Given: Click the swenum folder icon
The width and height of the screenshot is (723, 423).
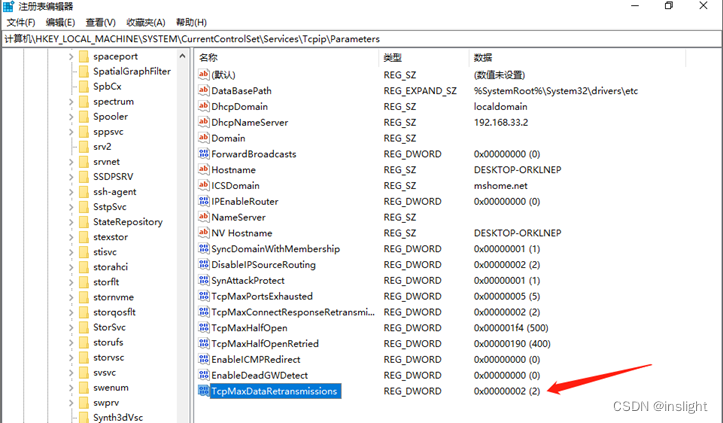Looking at the screenshot, I should [83, 387].
